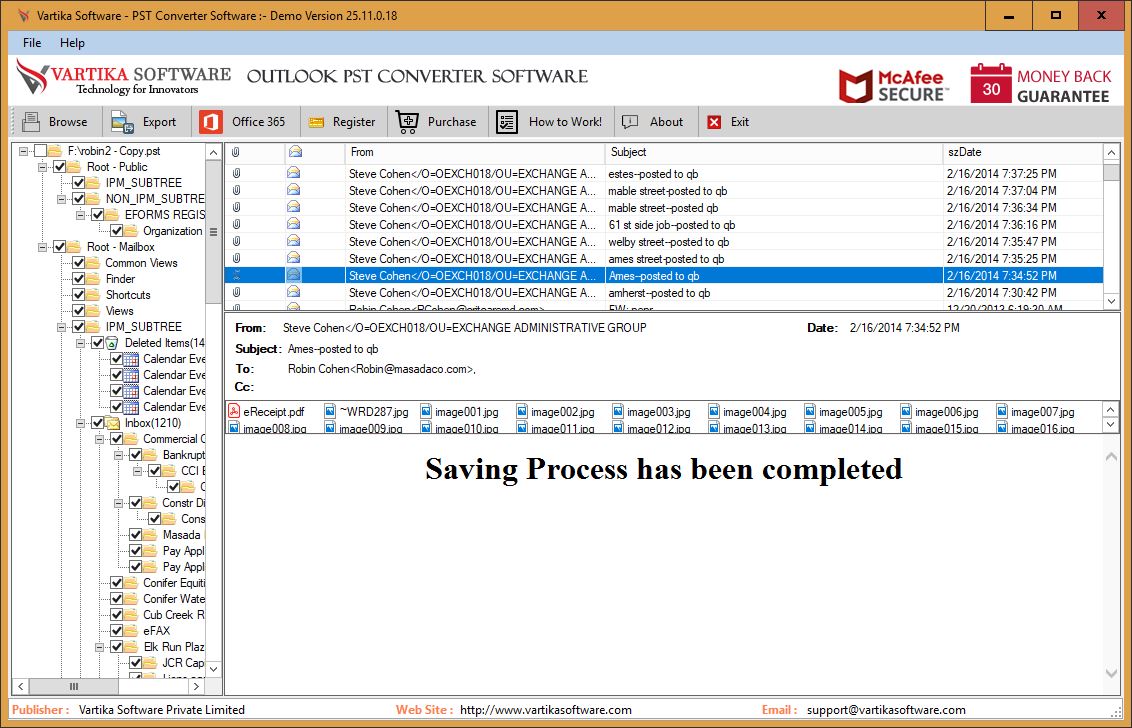Collapse the EFORMS REGISTRY node
Viewport: 1132px width, 728px height.
(x=80, y=214)
